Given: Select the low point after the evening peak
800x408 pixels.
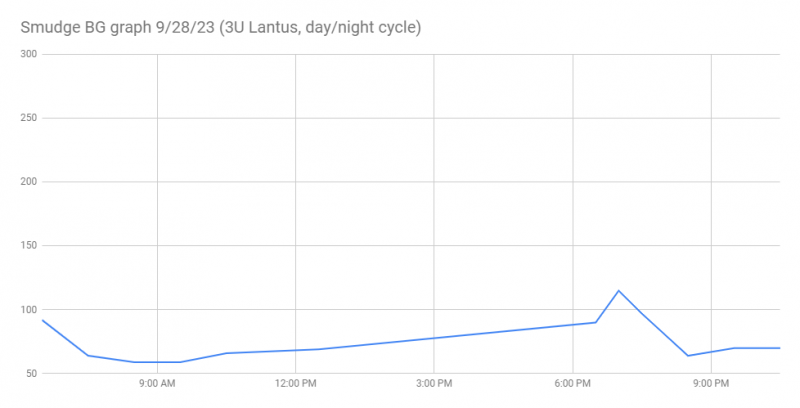Looking at the screenshot, I should pos(688,356).
